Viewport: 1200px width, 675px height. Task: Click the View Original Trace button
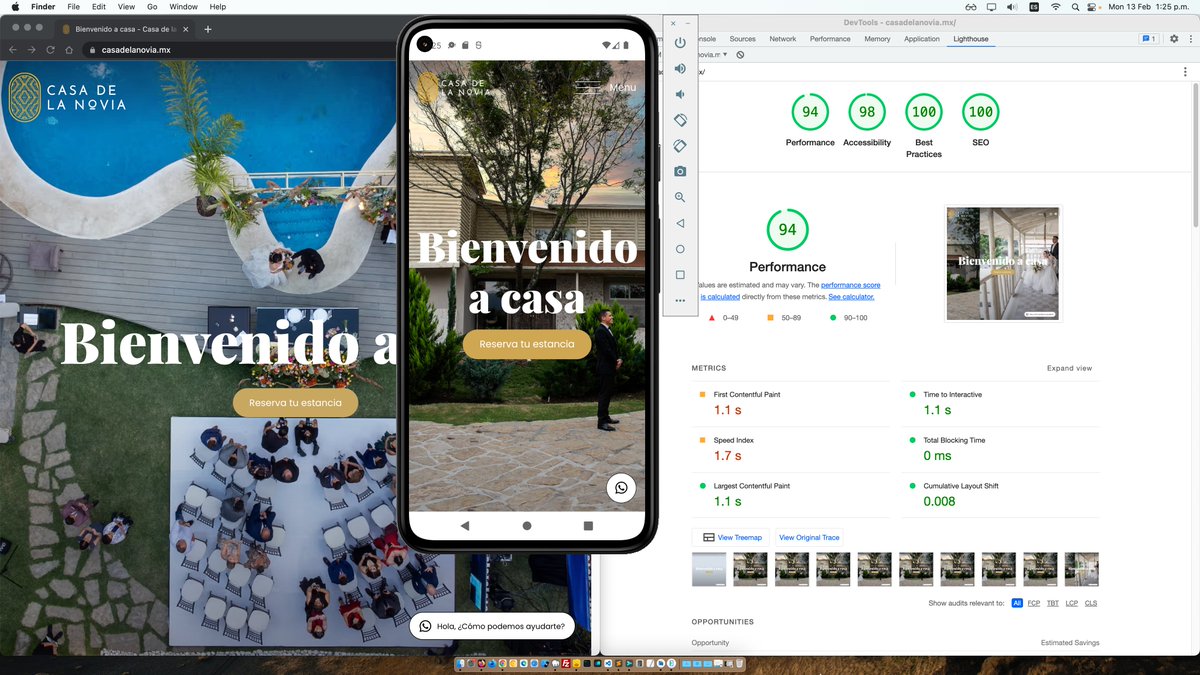point(809,537)
